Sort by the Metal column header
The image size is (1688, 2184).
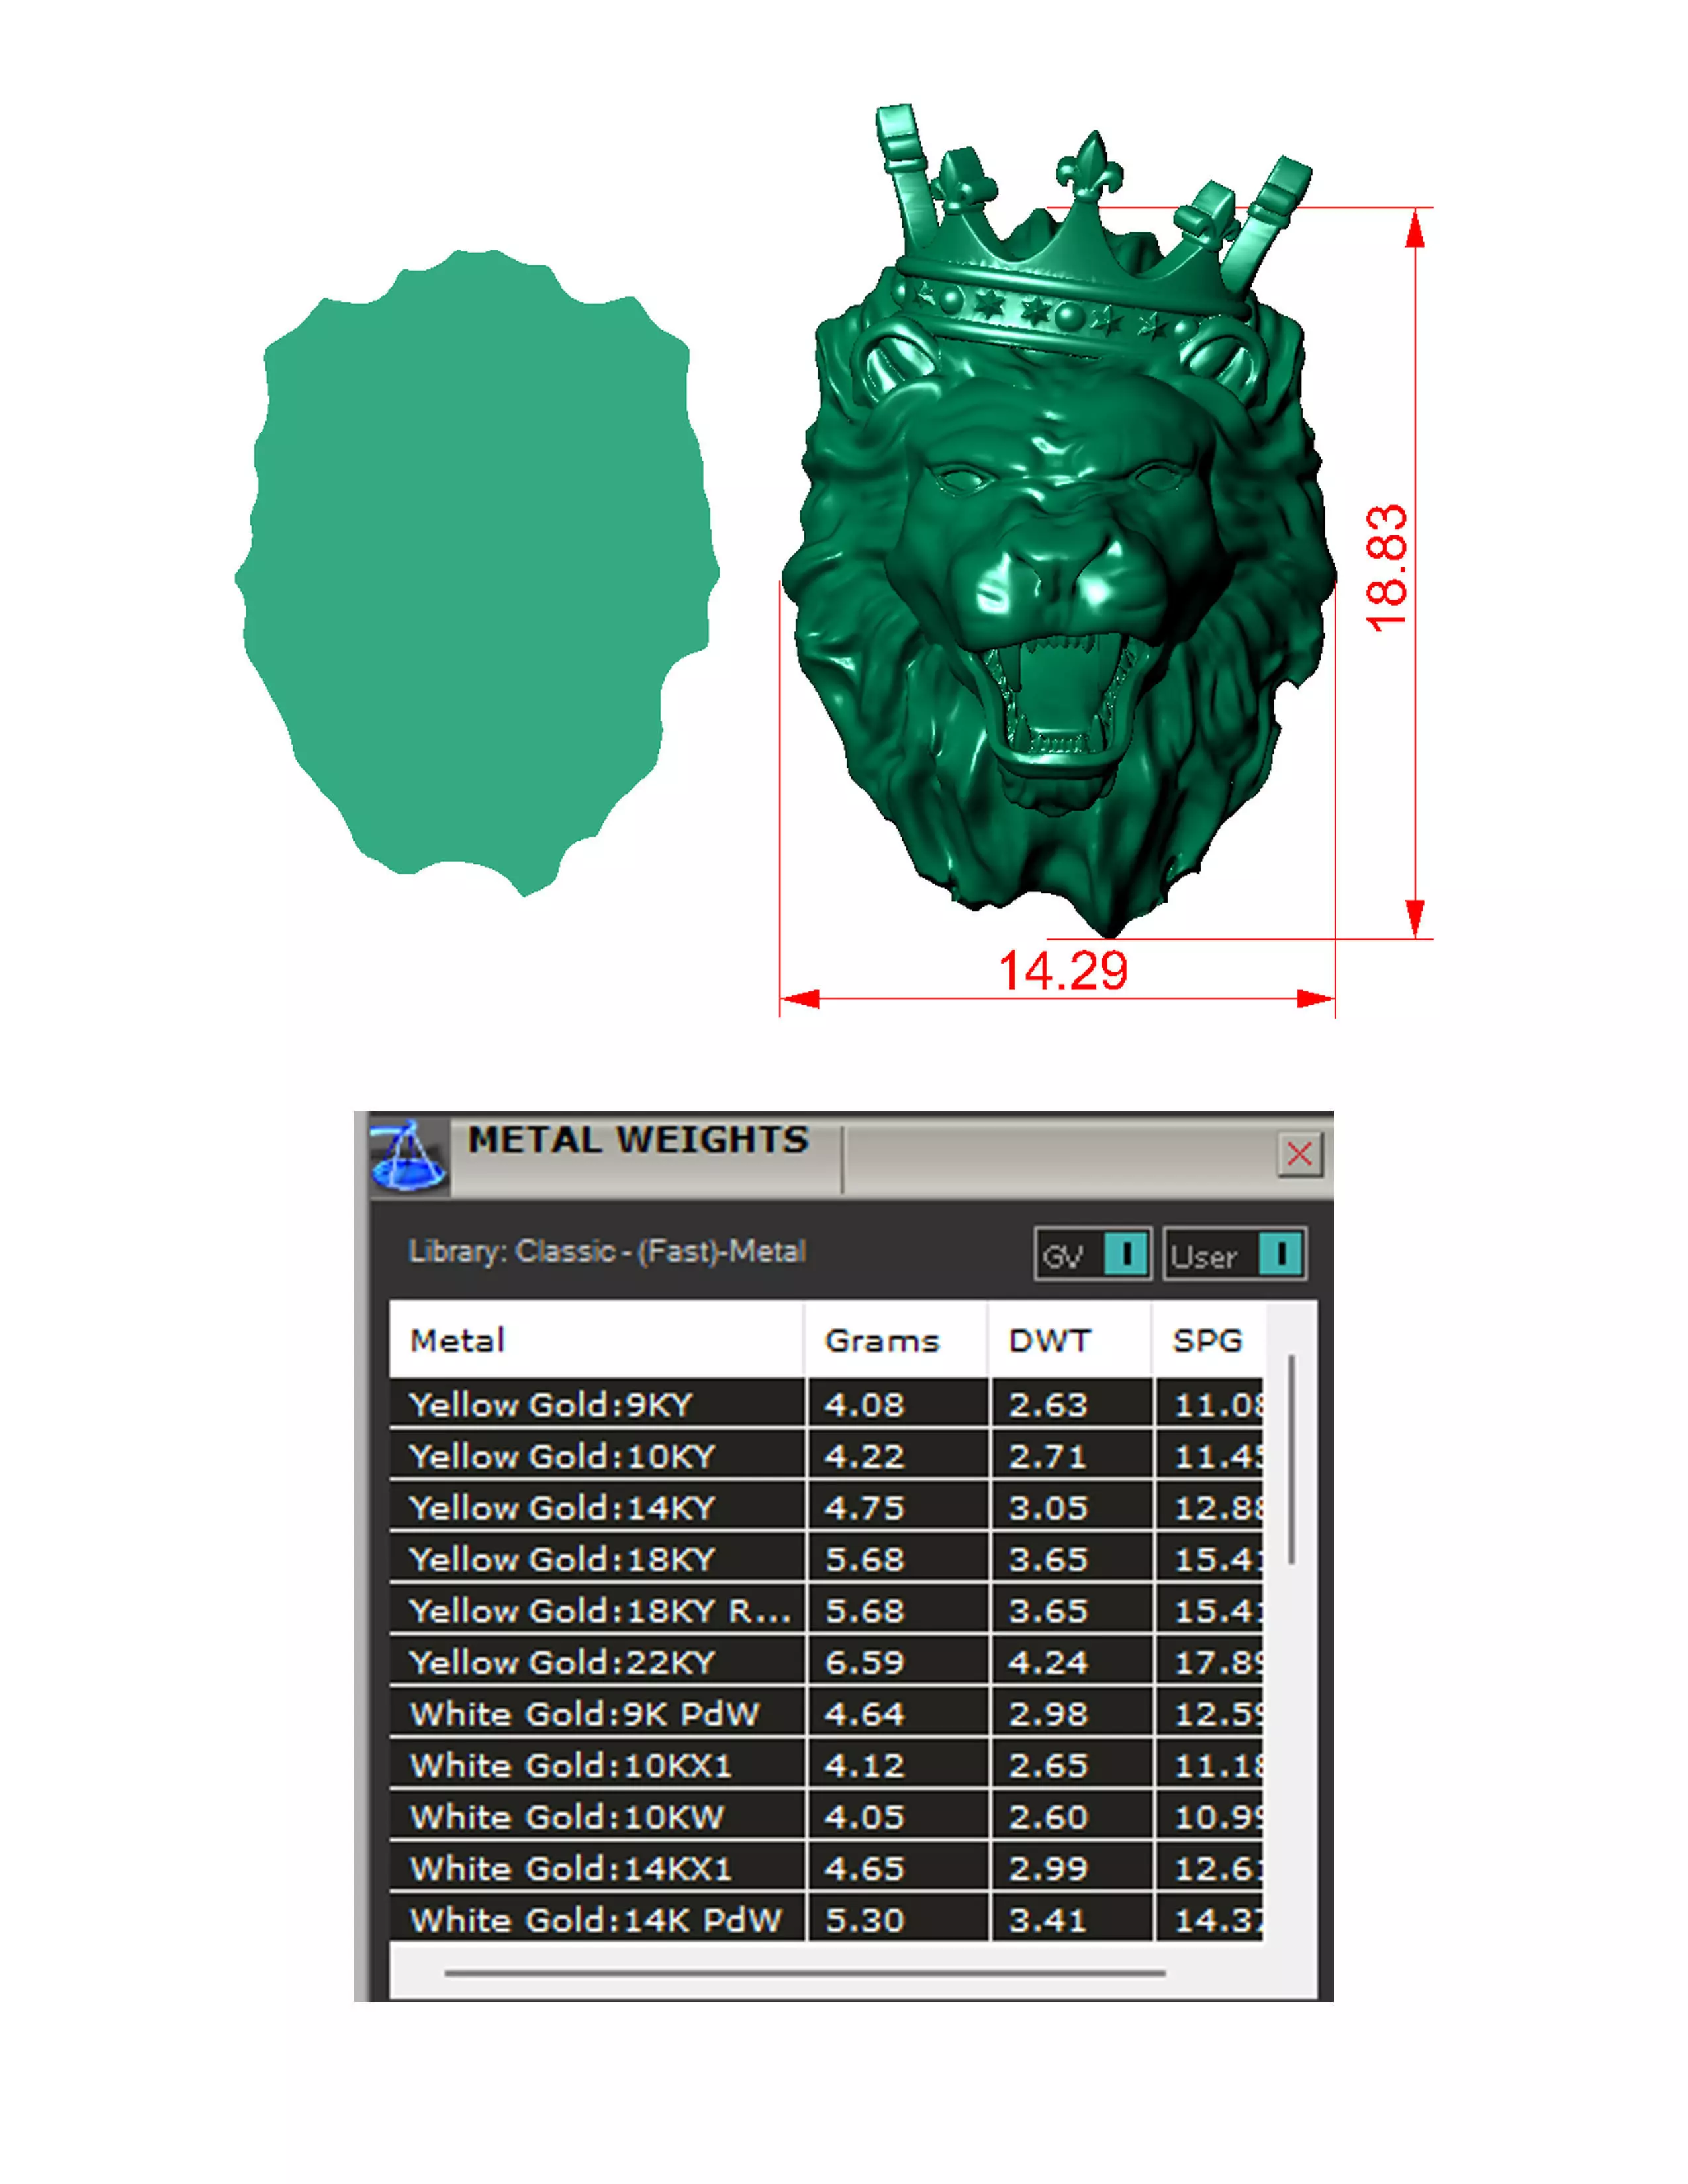[596, 1340]
